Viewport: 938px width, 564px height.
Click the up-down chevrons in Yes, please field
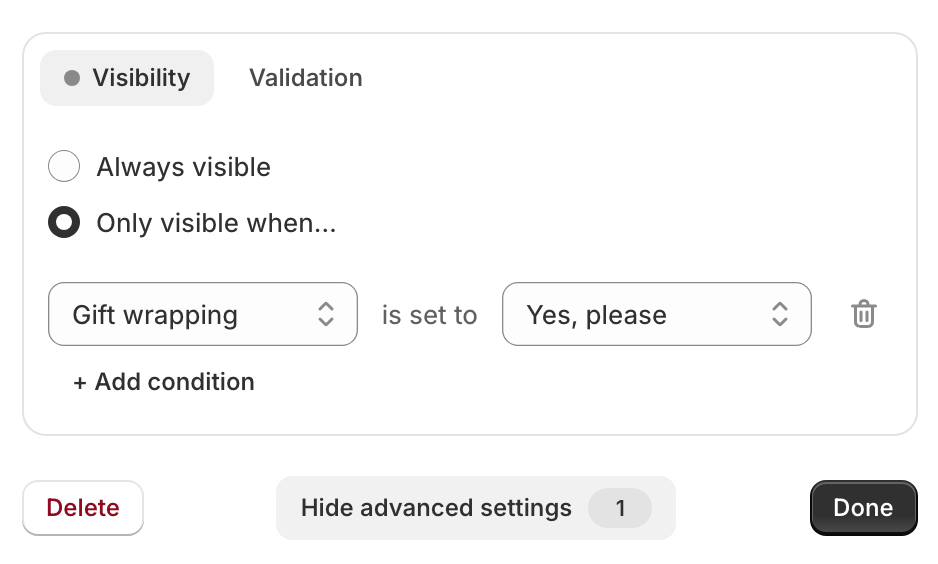point(779,314)
